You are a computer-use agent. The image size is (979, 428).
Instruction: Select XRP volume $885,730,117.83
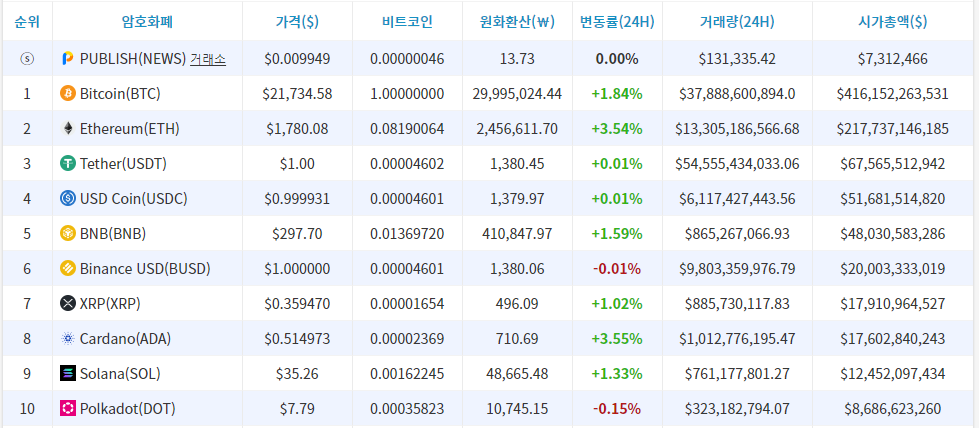(x=737, y=304)
